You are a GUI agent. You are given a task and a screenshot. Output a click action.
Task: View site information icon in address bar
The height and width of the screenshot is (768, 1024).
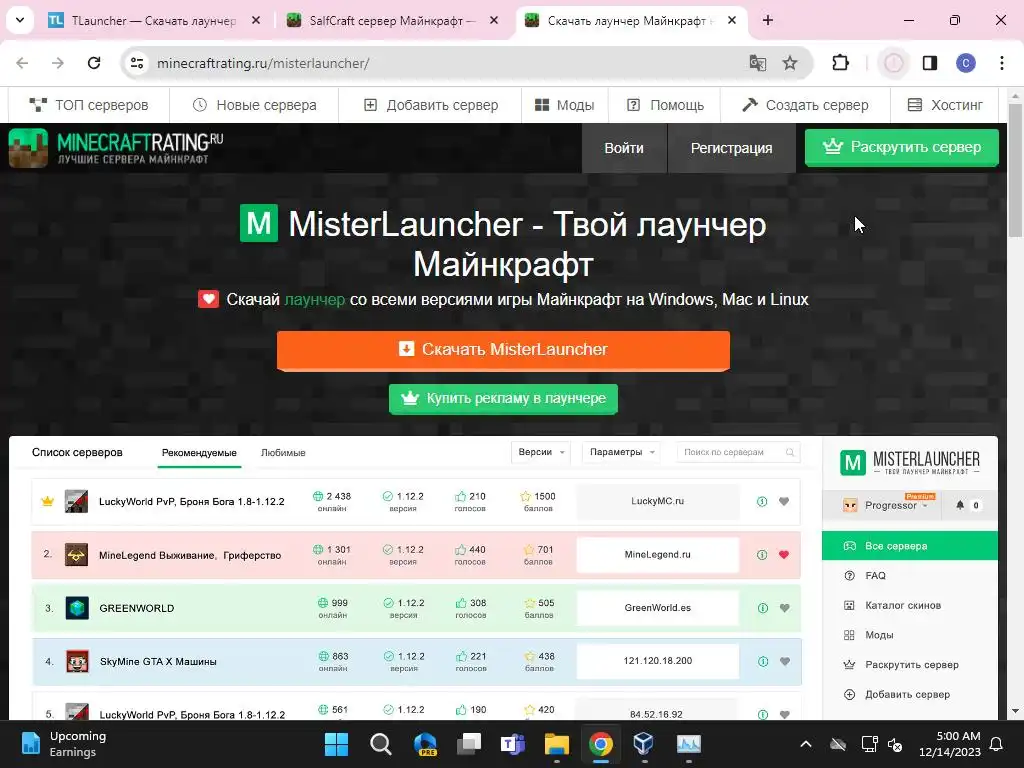(x=137, y=63)
